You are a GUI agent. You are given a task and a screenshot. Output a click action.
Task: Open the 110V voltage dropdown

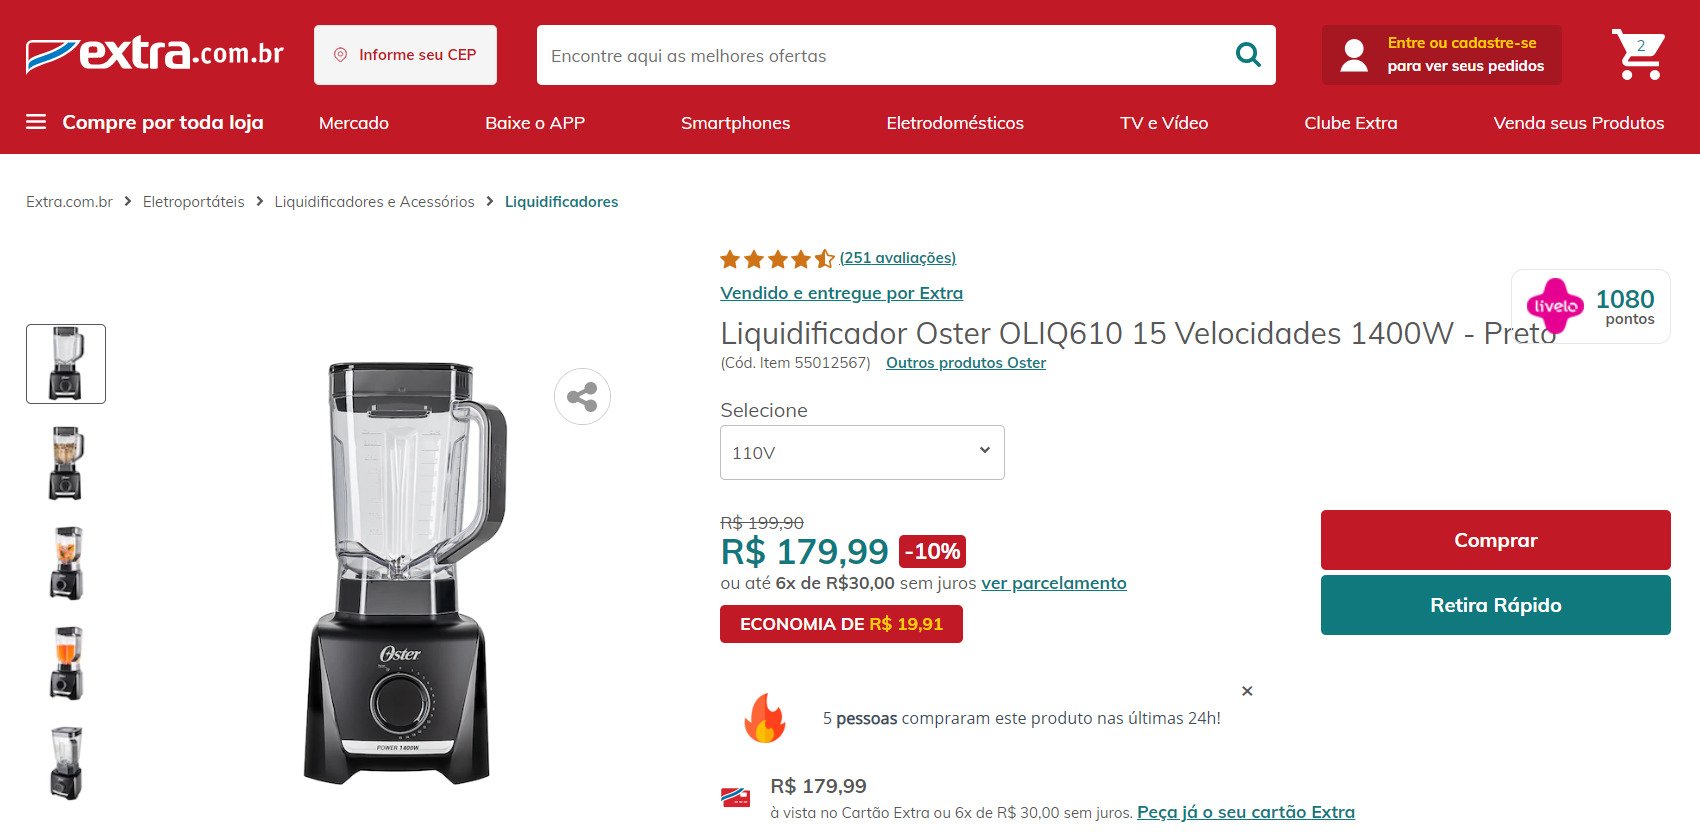(x=862, y=453)
